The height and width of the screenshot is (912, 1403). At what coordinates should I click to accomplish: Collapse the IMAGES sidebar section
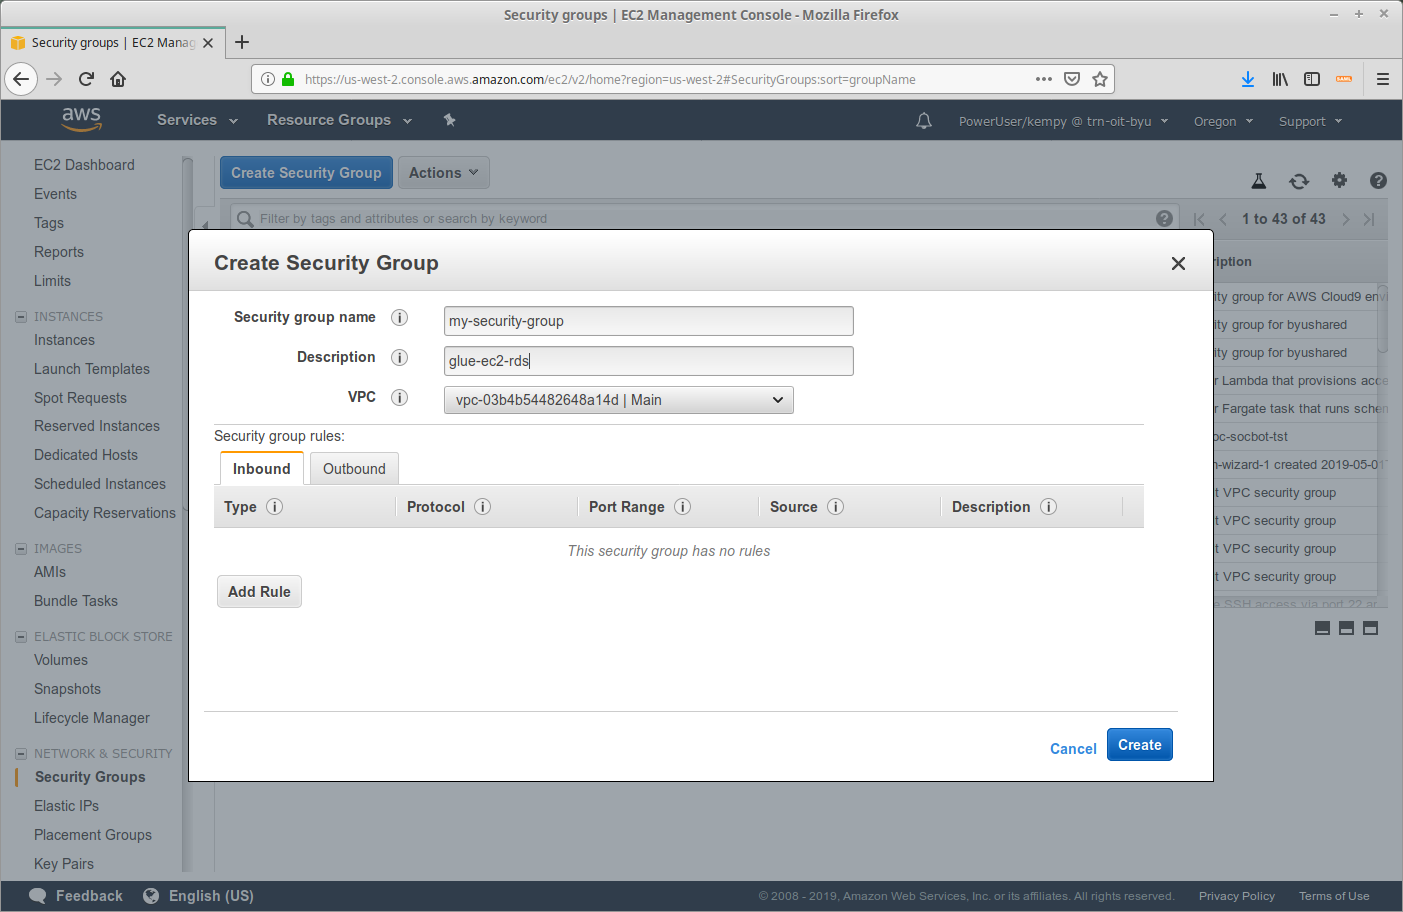coord(21,549)
